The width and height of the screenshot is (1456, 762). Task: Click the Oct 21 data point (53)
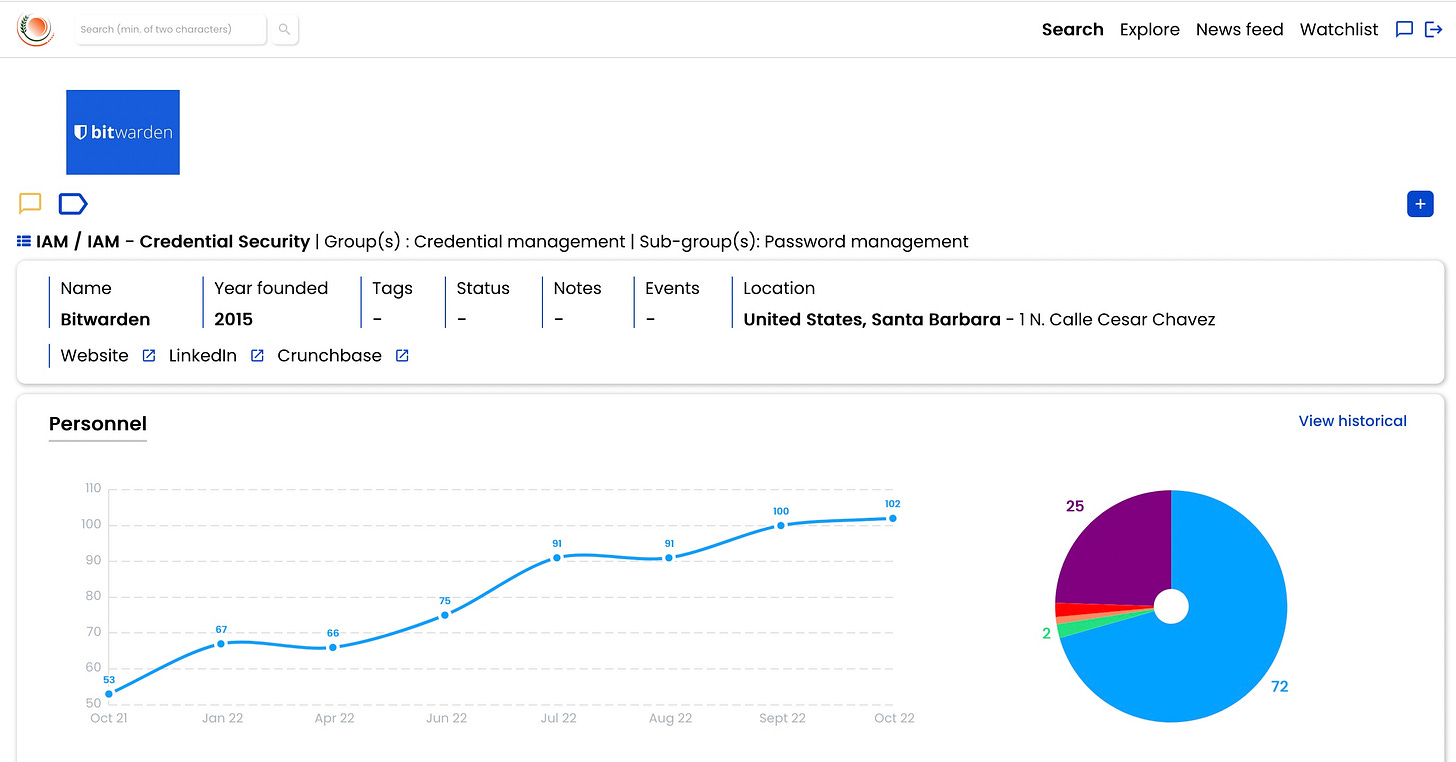coord(109,693)
